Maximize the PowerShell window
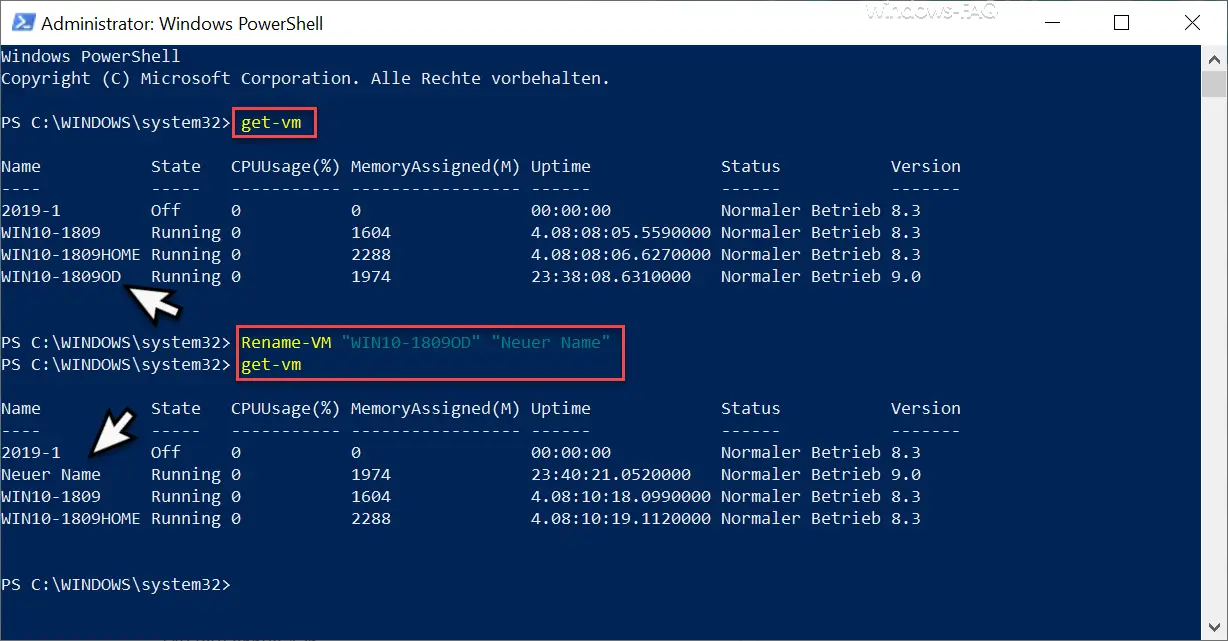 (1121, 22)
